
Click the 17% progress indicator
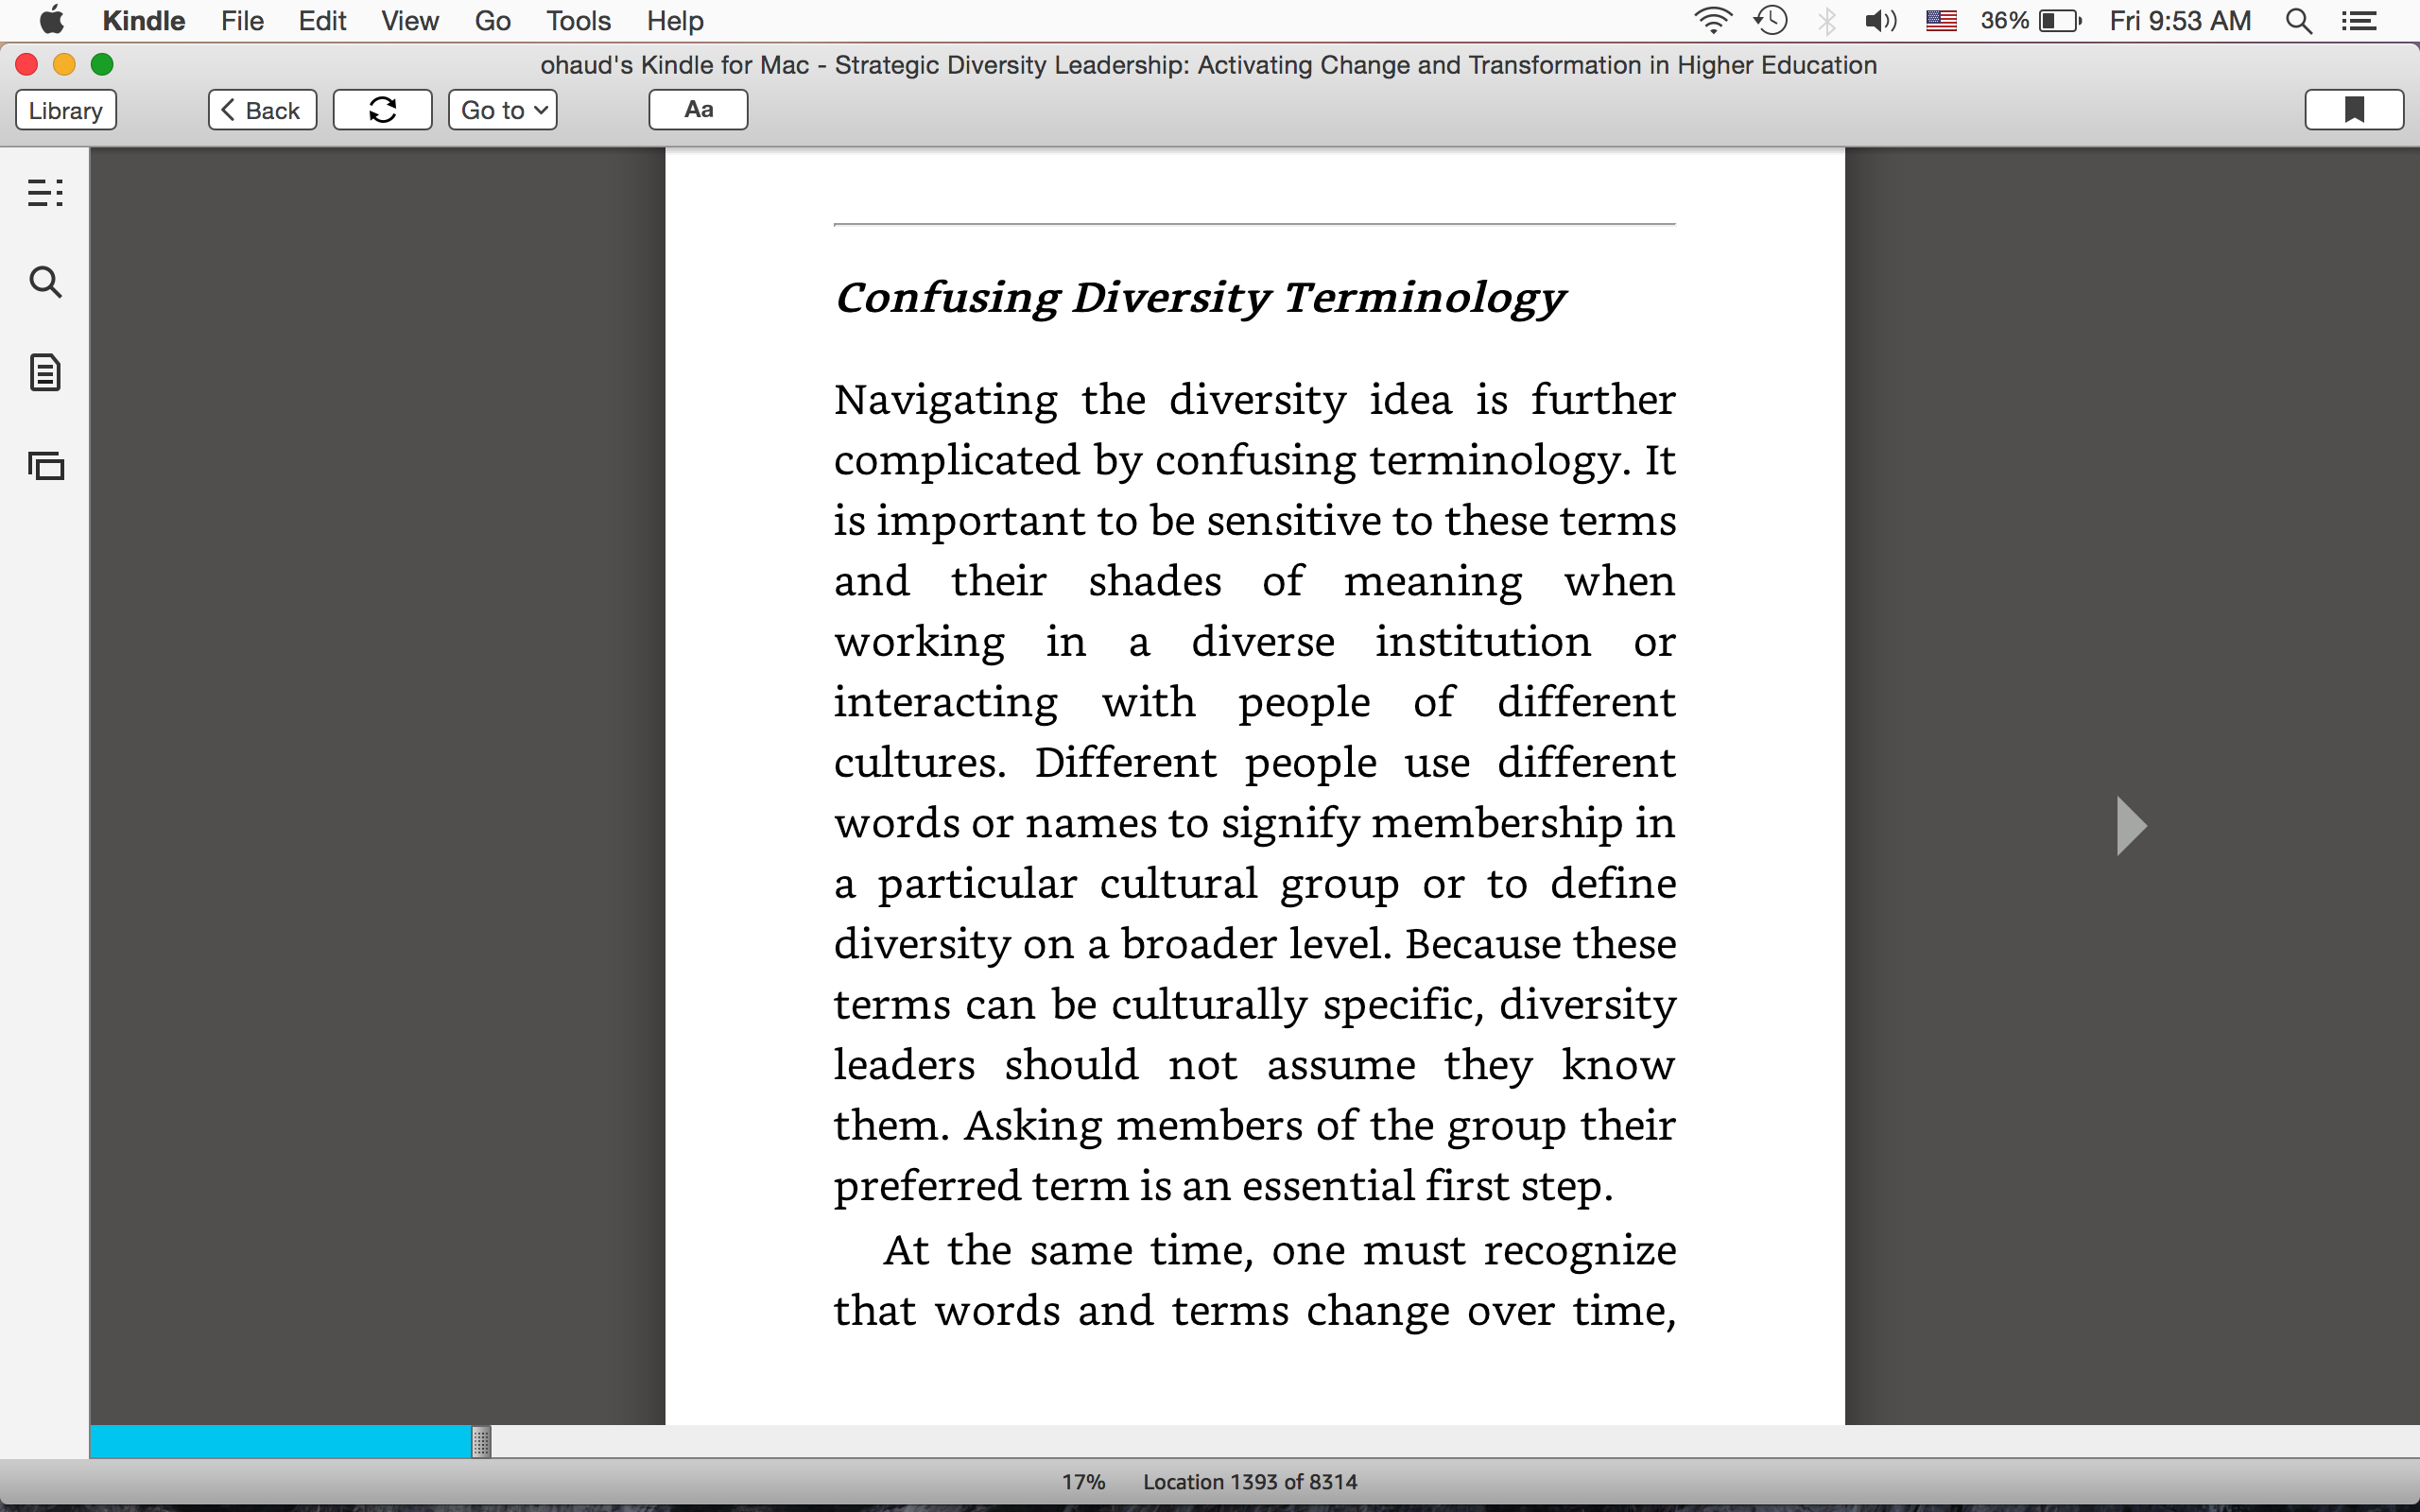click(1083, 1482)
